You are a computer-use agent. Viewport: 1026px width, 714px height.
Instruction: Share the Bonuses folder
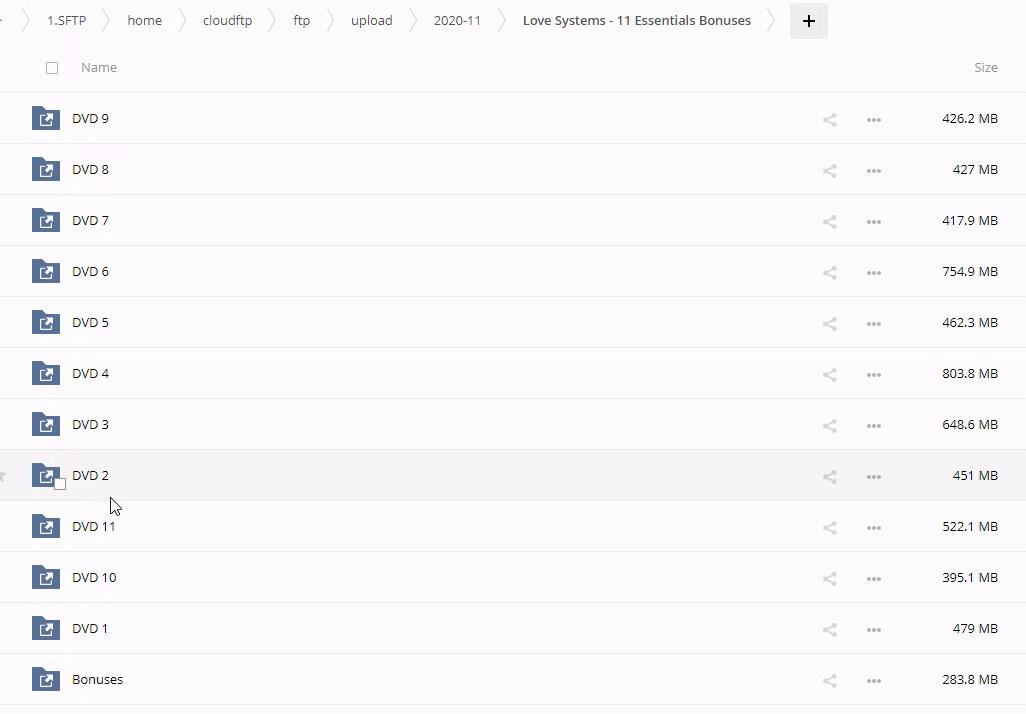(x=829, y=681)
